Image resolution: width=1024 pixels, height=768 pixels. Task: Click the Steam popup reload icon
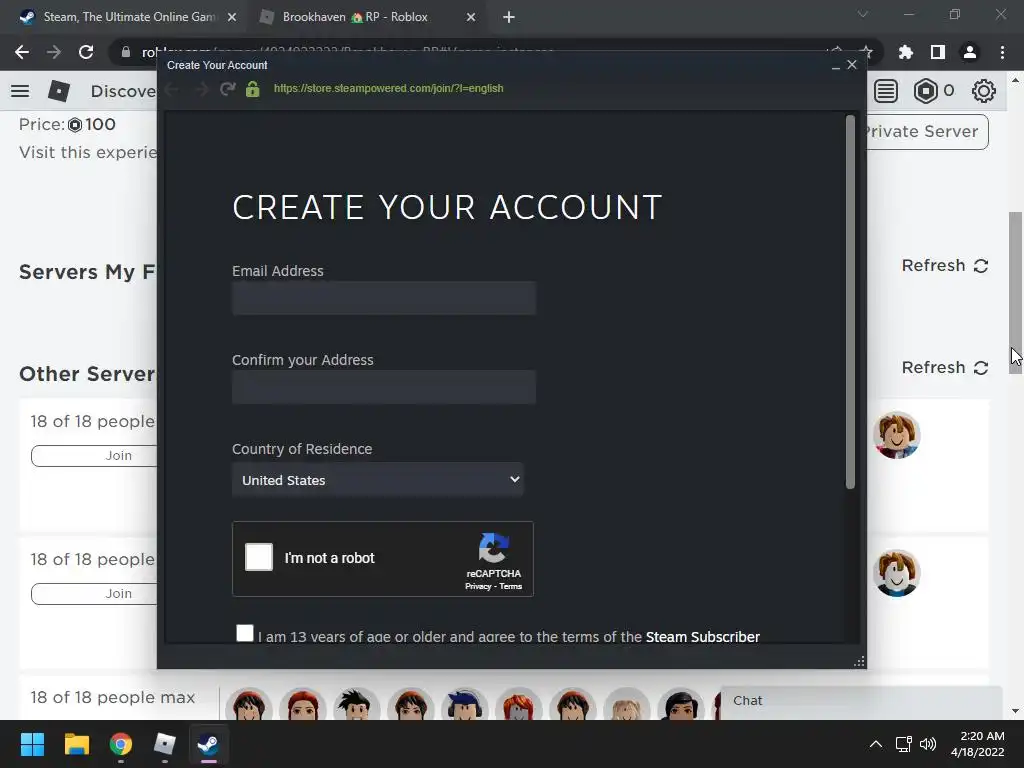point(227,89)
